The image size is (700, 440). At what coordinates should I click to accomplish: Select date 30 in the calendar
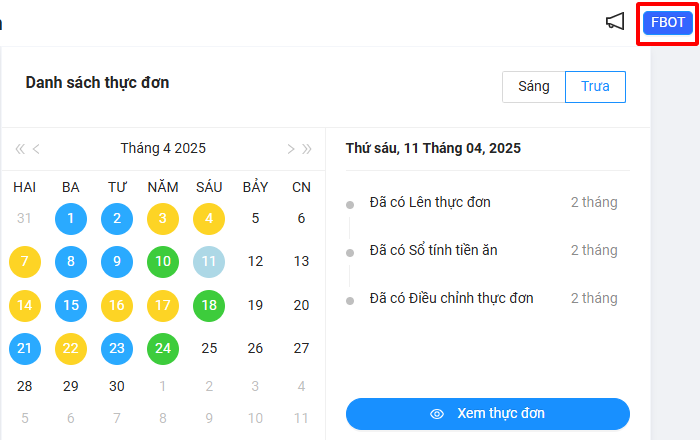[117, 386]
